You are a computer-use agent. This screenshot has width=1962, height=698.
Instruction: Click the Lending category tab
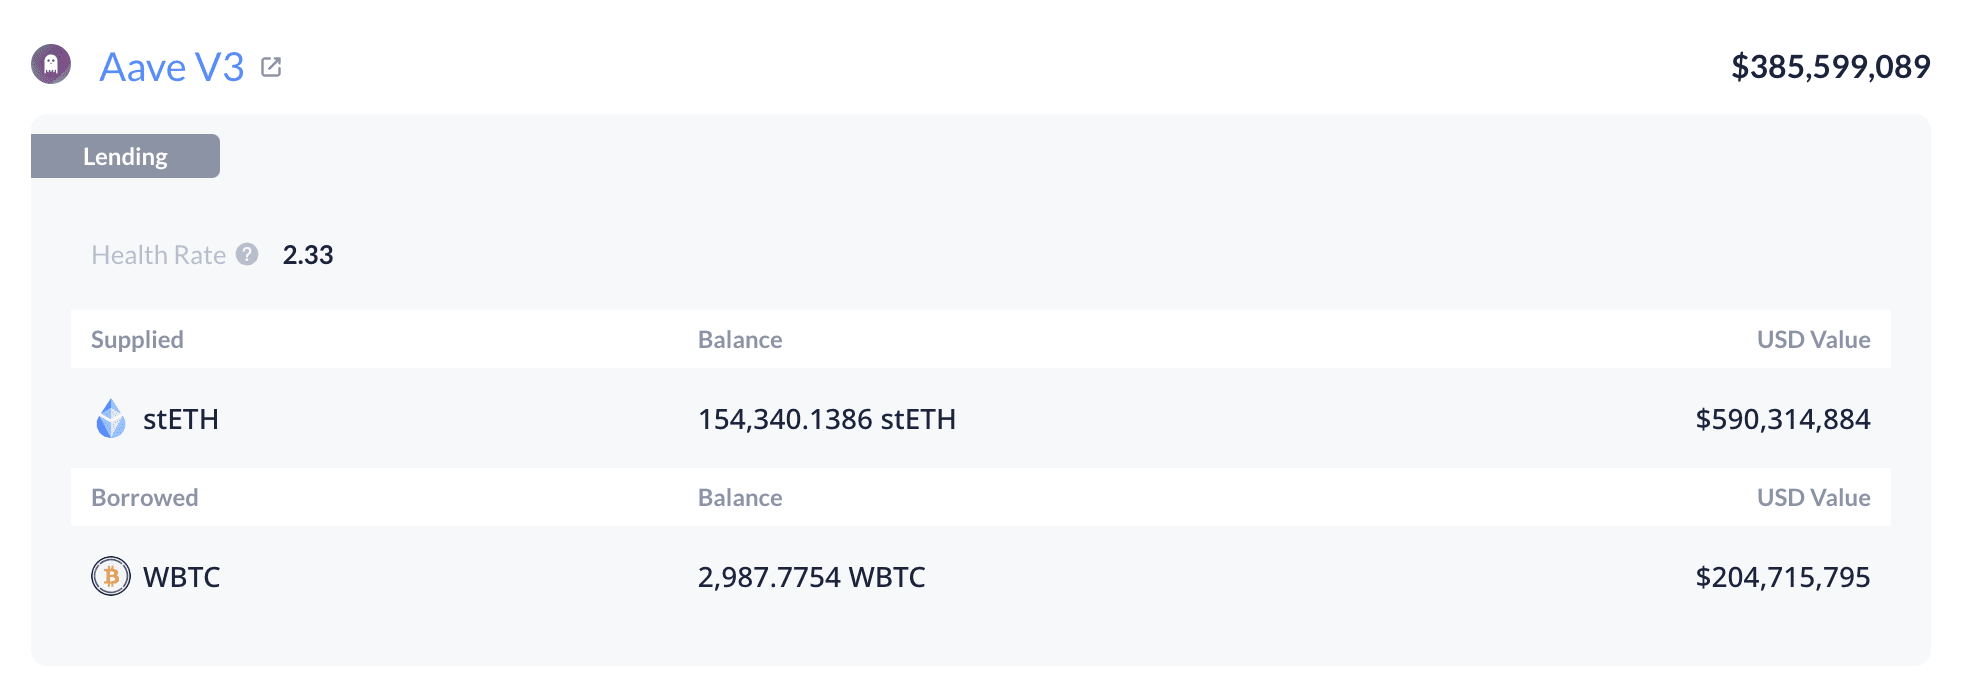(x=126, y=156)
